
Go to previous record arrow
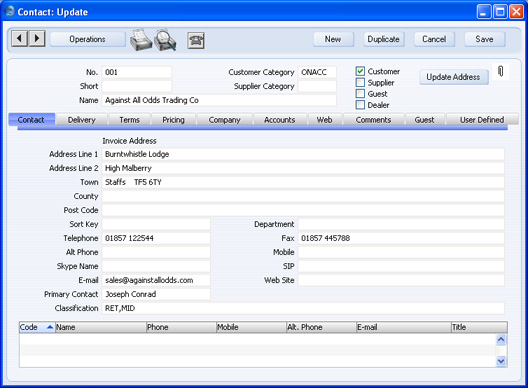(19, 39)
